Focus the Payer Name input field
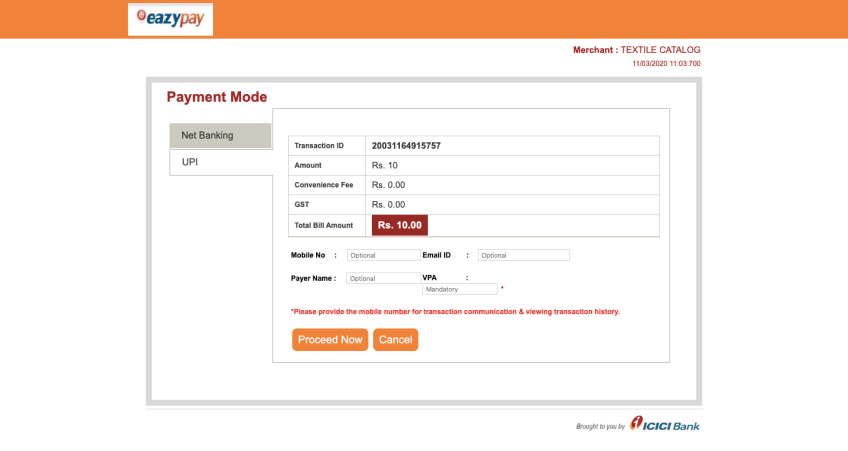848x451 pixels. pyautogui.click(x=383, y=278)
